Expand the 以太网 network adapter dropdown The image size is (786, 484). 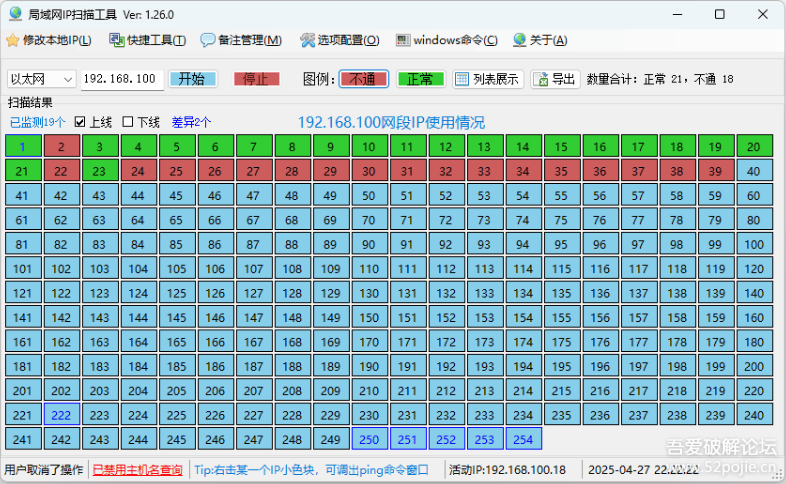pos(67,79)
